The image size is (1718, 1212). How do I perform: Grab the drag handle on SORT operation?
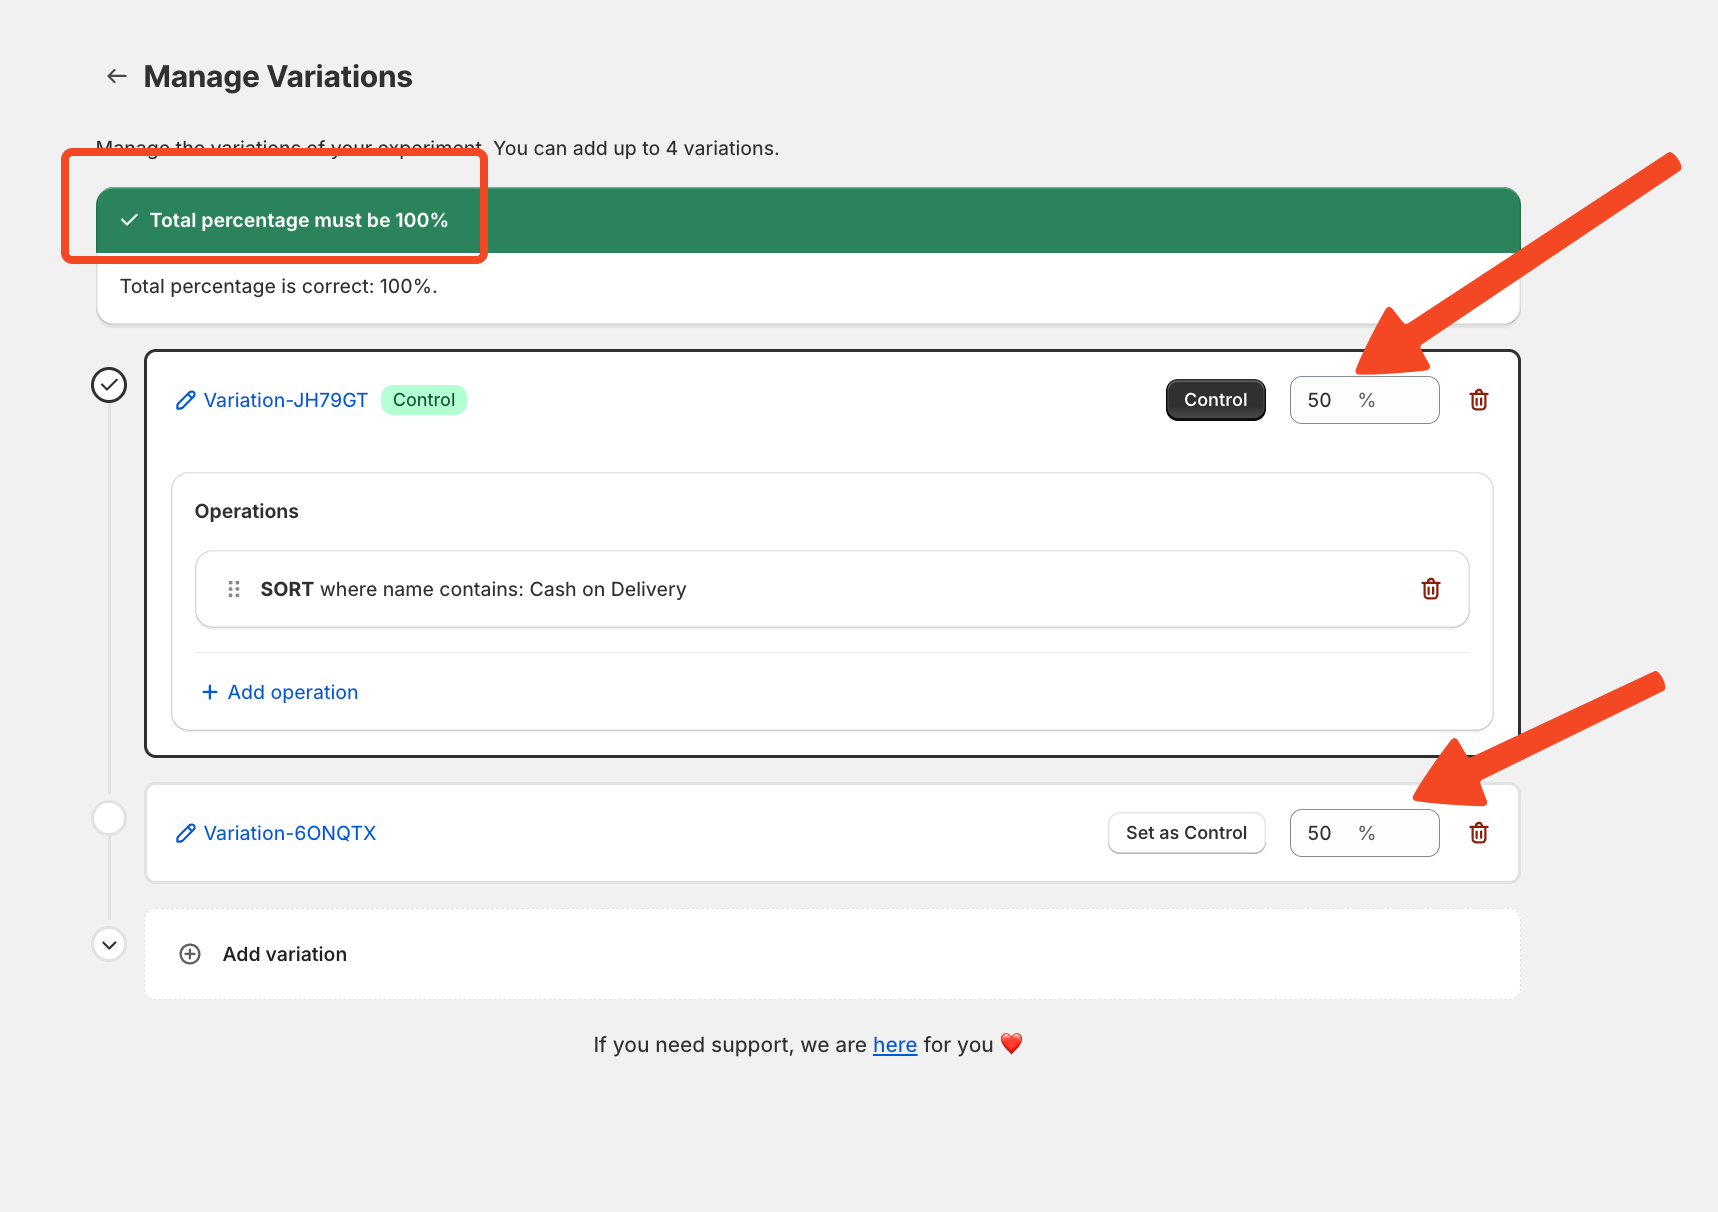[x=234, y=589]
